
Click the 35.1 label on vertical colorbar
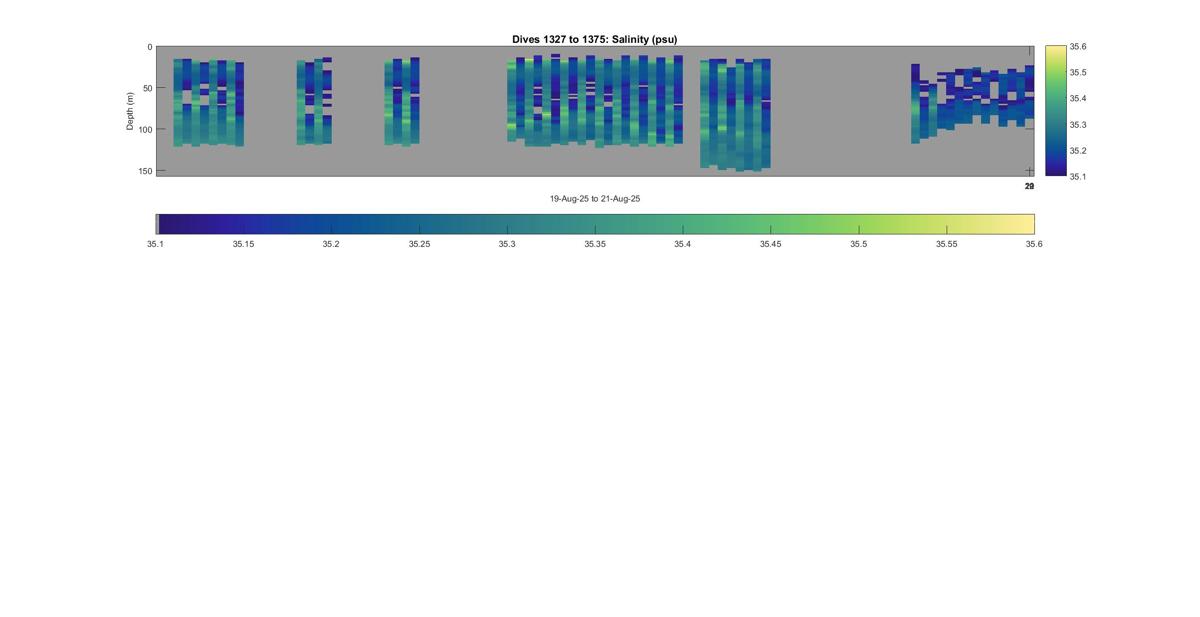point(1078,176)
